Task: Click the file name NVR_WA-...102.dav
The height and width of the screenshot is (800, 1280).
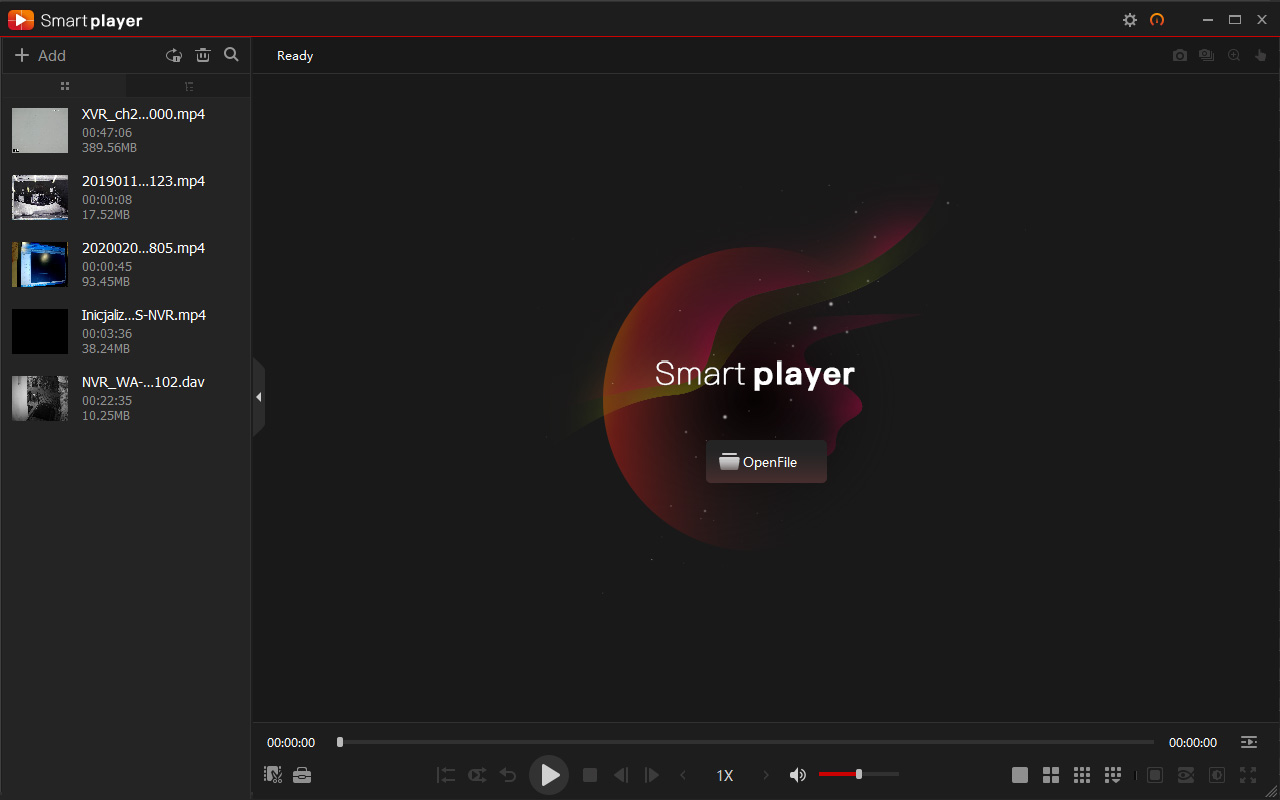Action: point(143,382)
